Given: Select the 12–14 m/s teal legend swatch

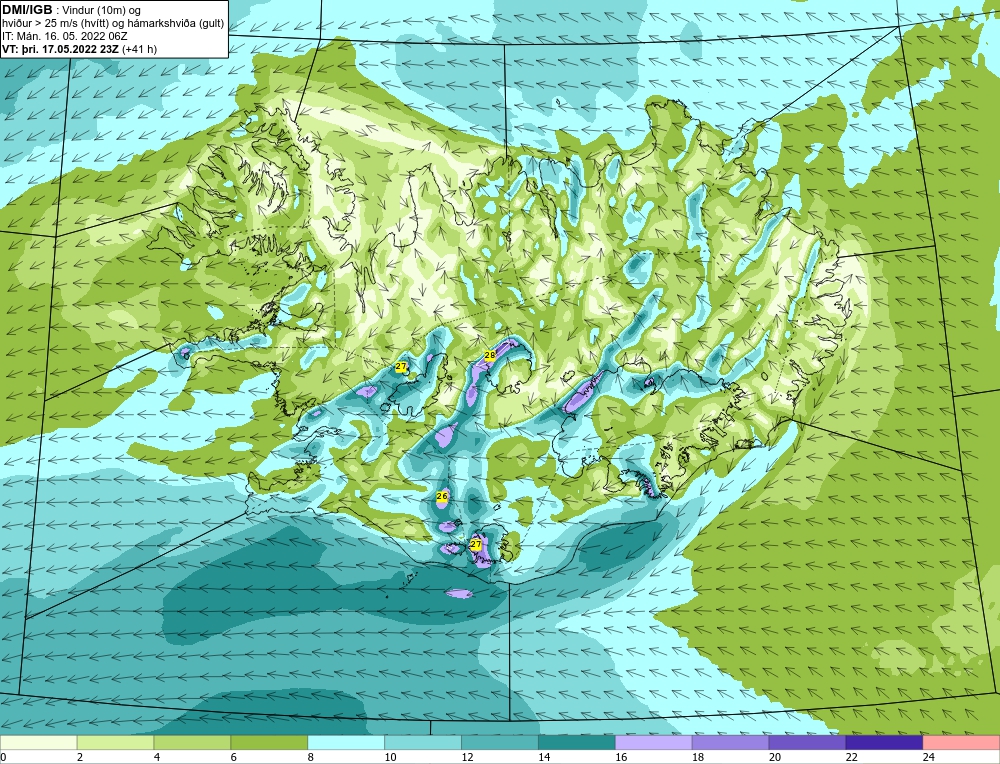Looking at the screenshot, I should pos(499,742).
